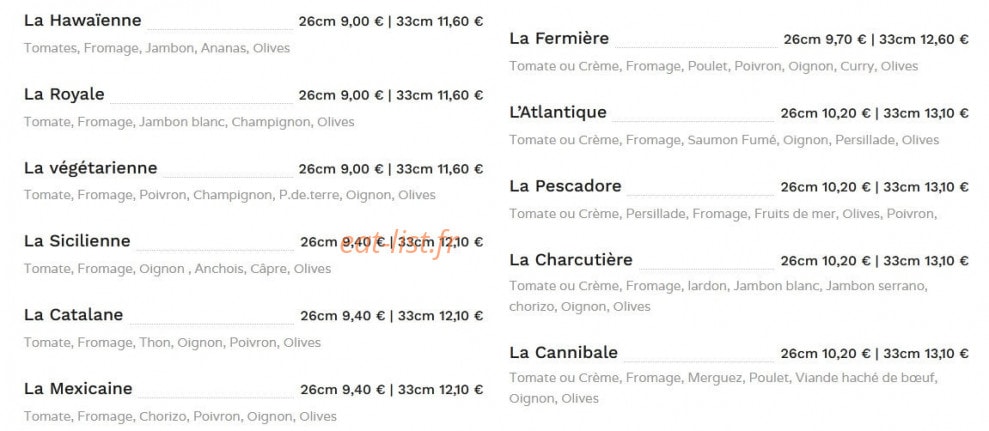Screen dimensions: 989x431
Task: Click L'Atlantique ingredients with Saumon Fumé
Action: pyautogui.click(x=724, y=140)
